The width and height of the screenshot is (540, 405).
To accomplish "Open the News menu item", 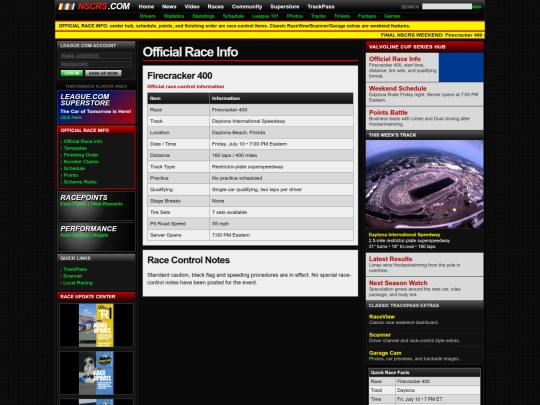I will point(169,7).
